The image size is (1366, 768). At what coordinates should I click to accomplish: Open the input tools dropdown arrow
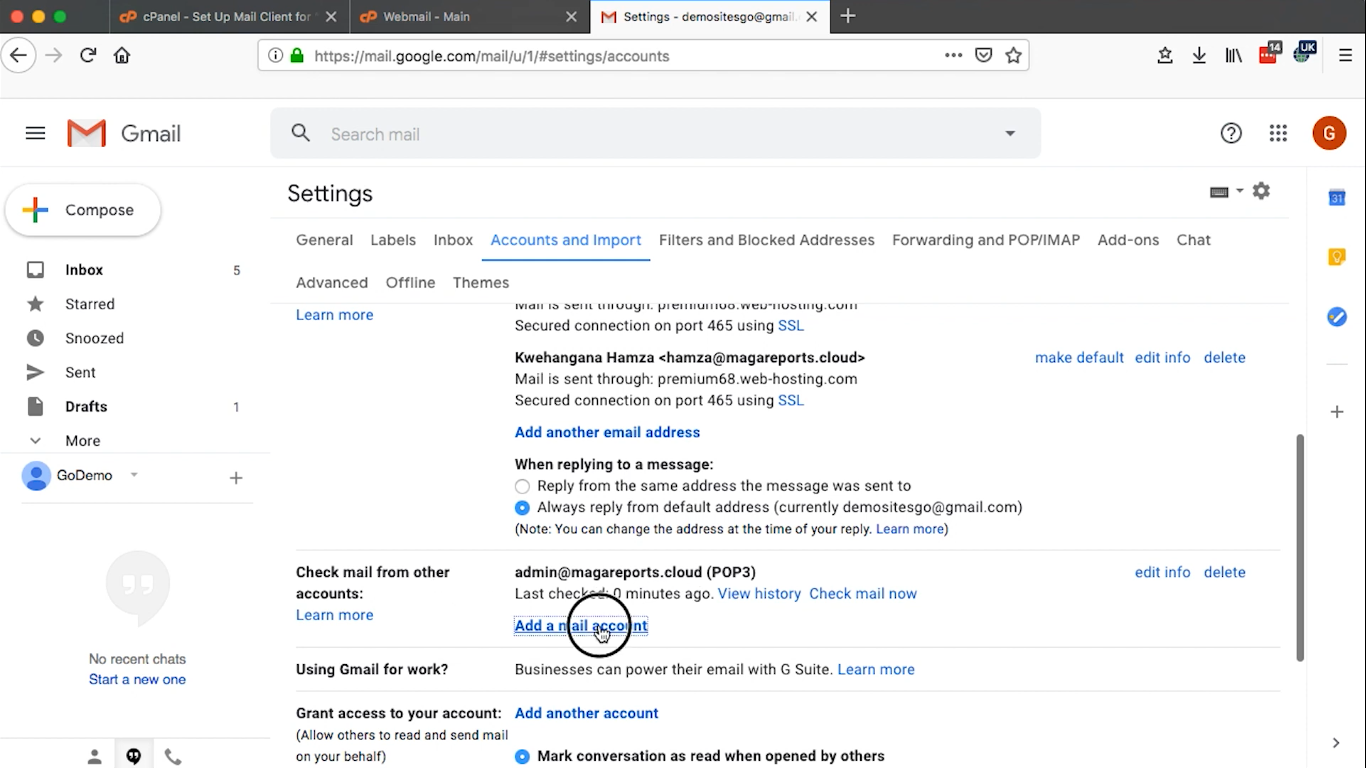[x=1240, y=191]
